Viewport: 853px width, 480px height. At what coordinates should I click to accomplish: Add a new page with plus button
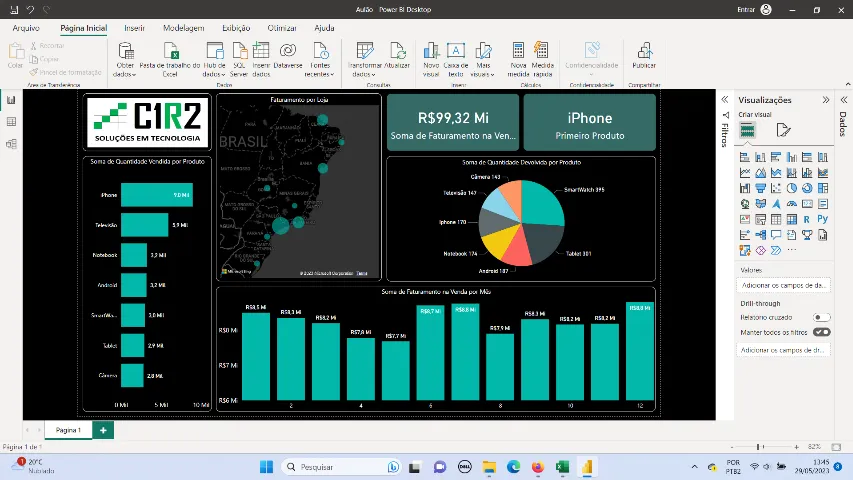pos(103,429)
